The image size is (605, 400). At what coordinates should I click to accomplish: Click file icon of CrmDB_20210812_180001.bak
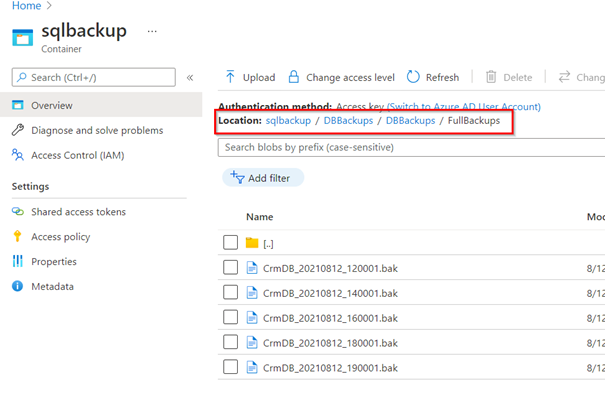[252, 342]
